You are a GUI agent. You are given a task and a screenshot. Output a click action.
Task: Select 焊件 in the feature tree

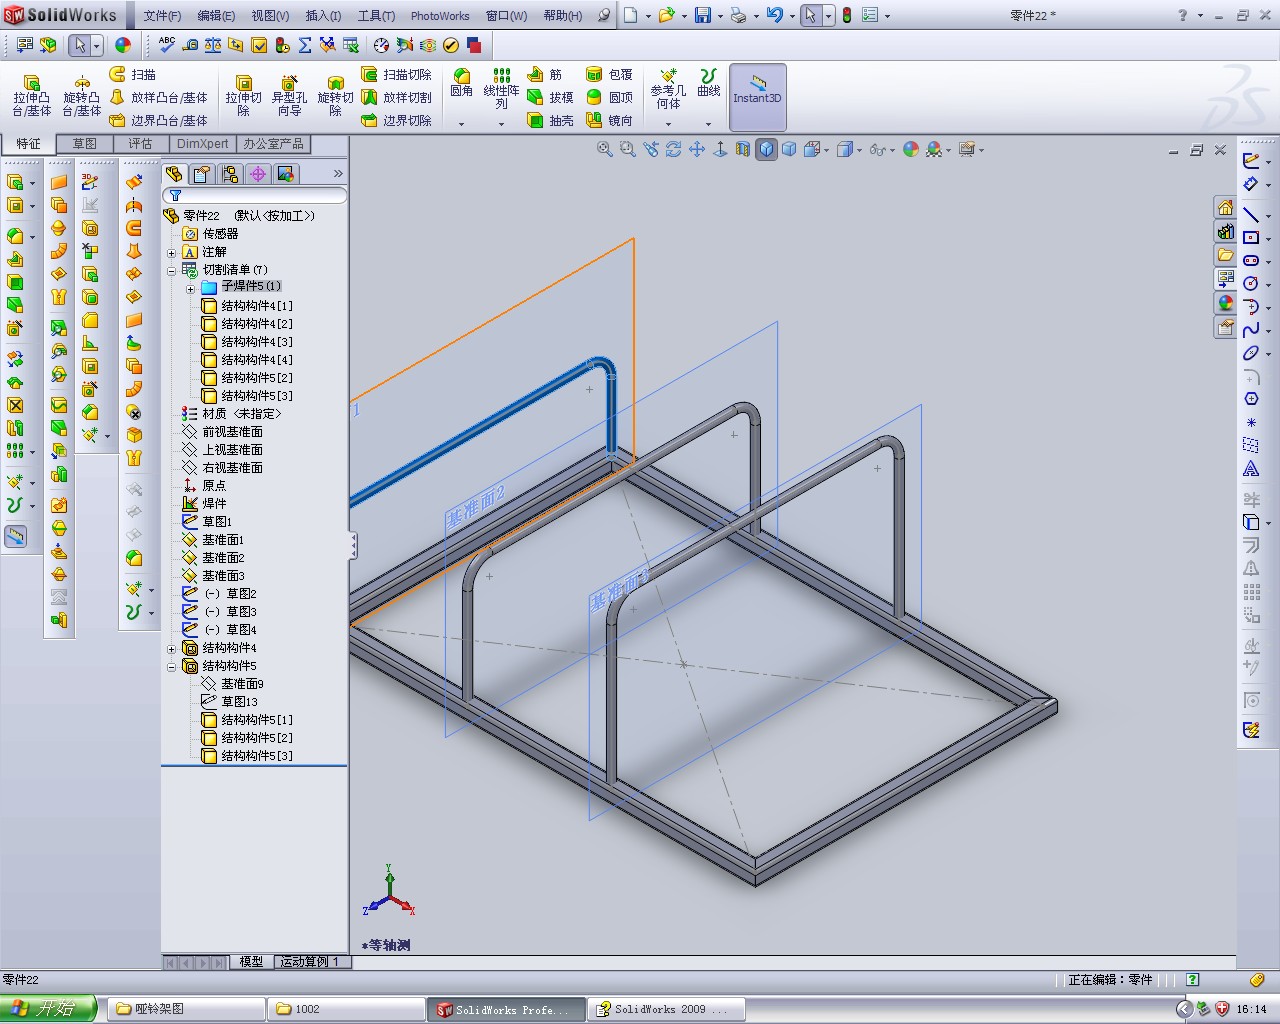click(204, 504)
